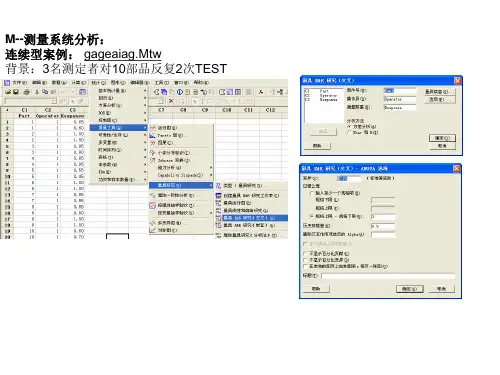Select 方差分析 analysis method radio
Viewport: 500px width, 375px height.
click(349, 127)
